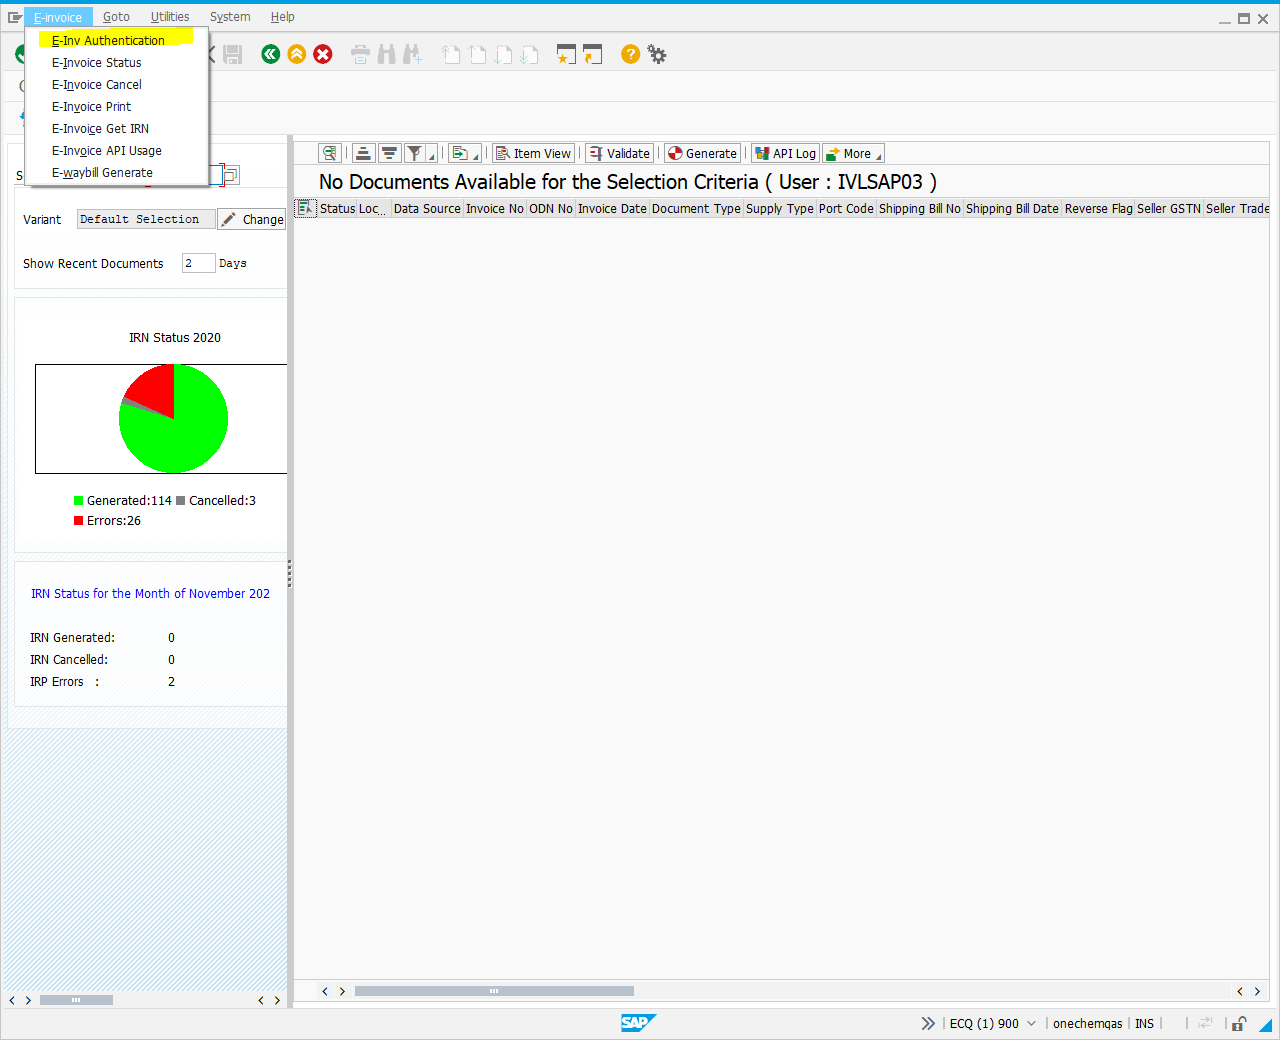Open the Goto menu

116,17
